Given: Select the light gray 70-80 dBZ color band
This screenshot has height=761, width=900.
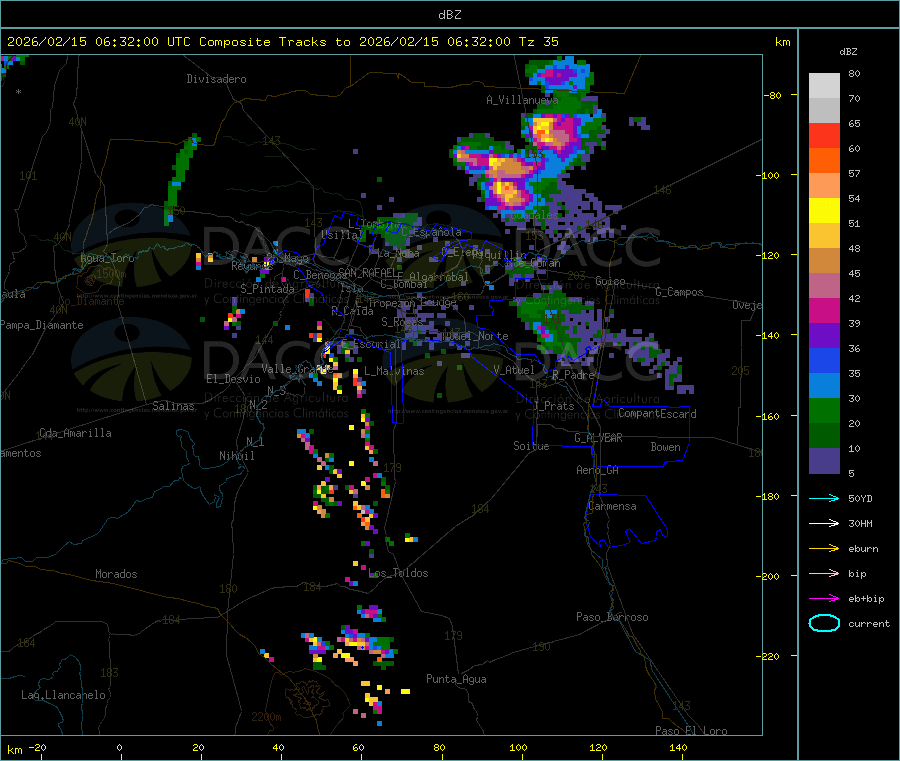Looking at the screenshot, I should 824,86.
